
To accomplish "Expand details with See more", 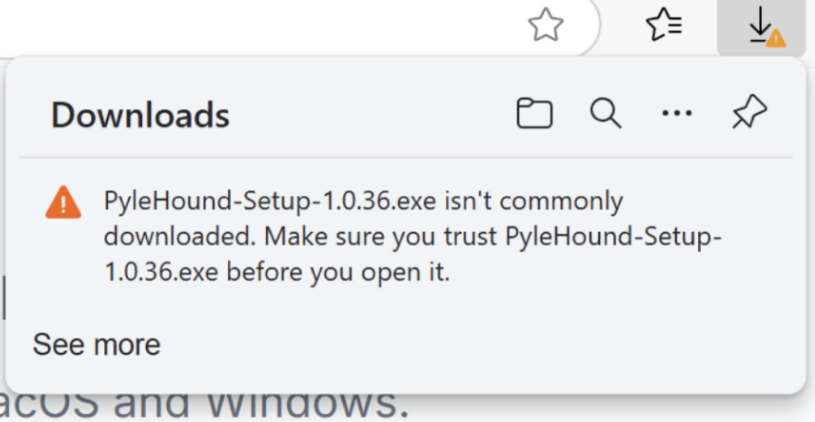I will [96, 345].
